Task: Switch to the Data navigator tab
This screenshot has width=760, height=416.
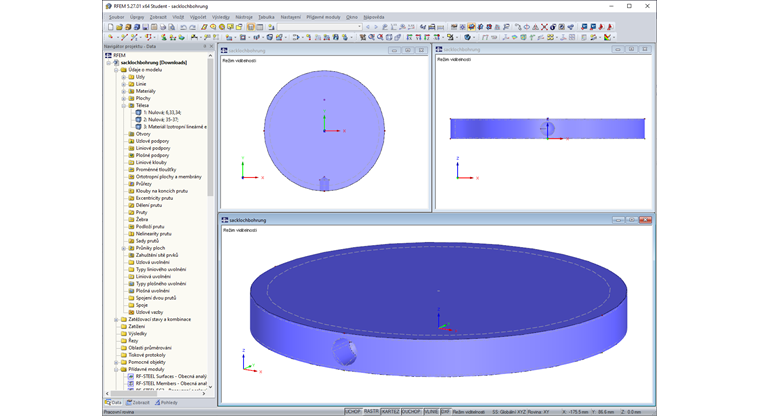Action: pos(113,402)
